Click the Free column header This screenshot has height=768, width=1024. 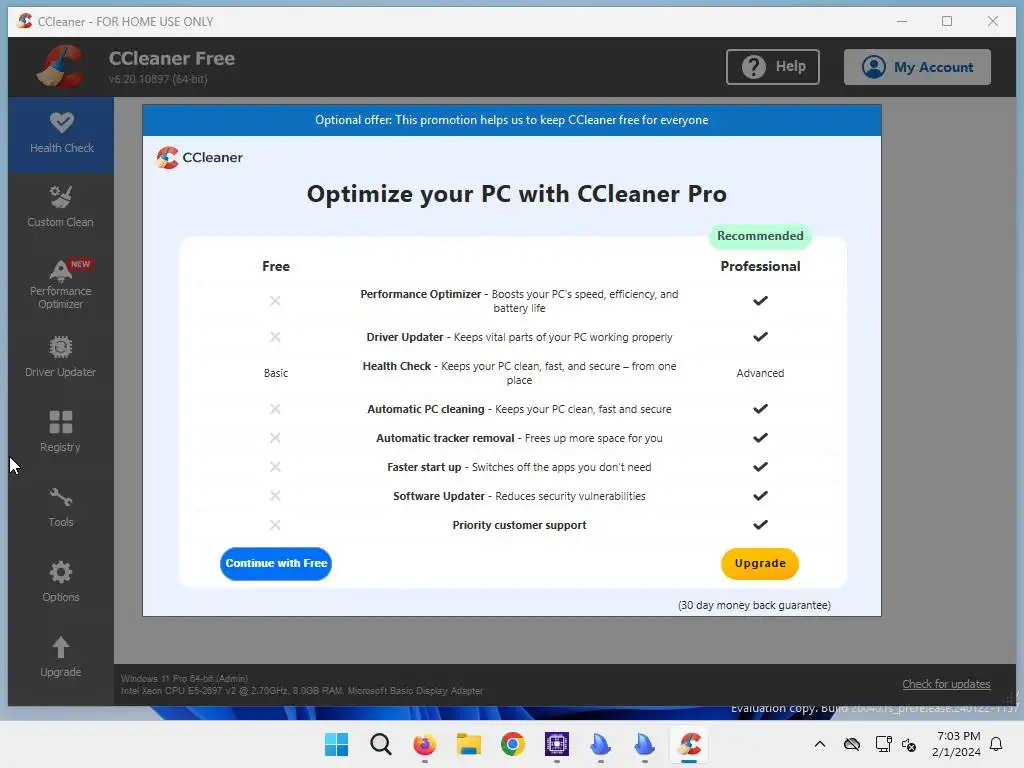pyautogui.click(x=276, y=266)
